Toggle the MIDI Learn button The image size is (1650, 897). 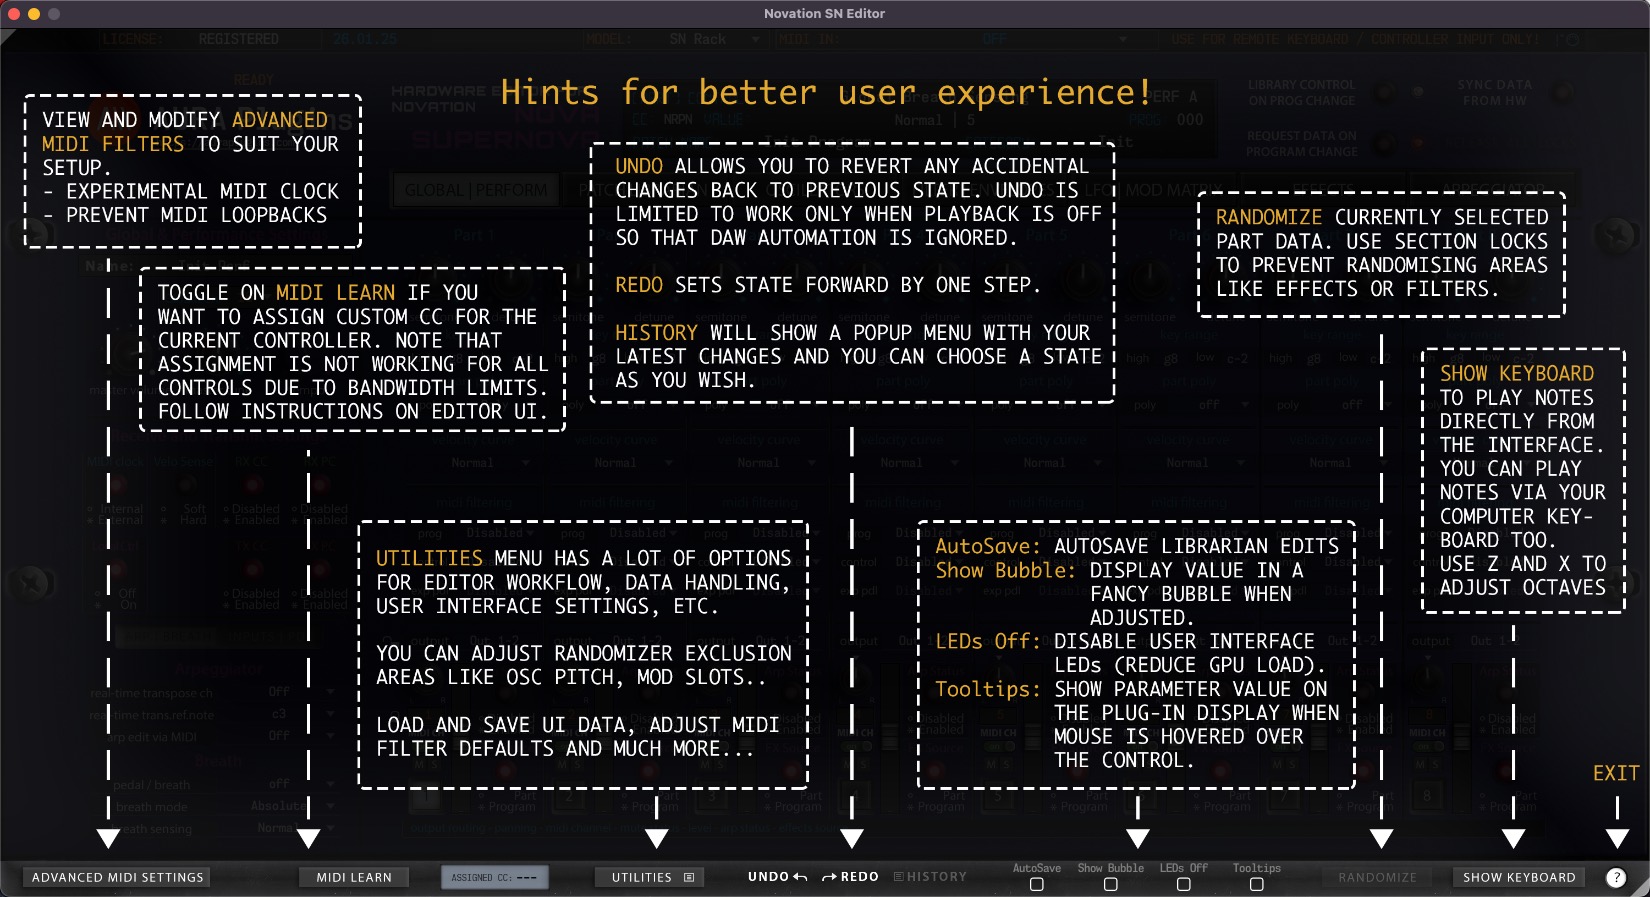pos(354,877)
